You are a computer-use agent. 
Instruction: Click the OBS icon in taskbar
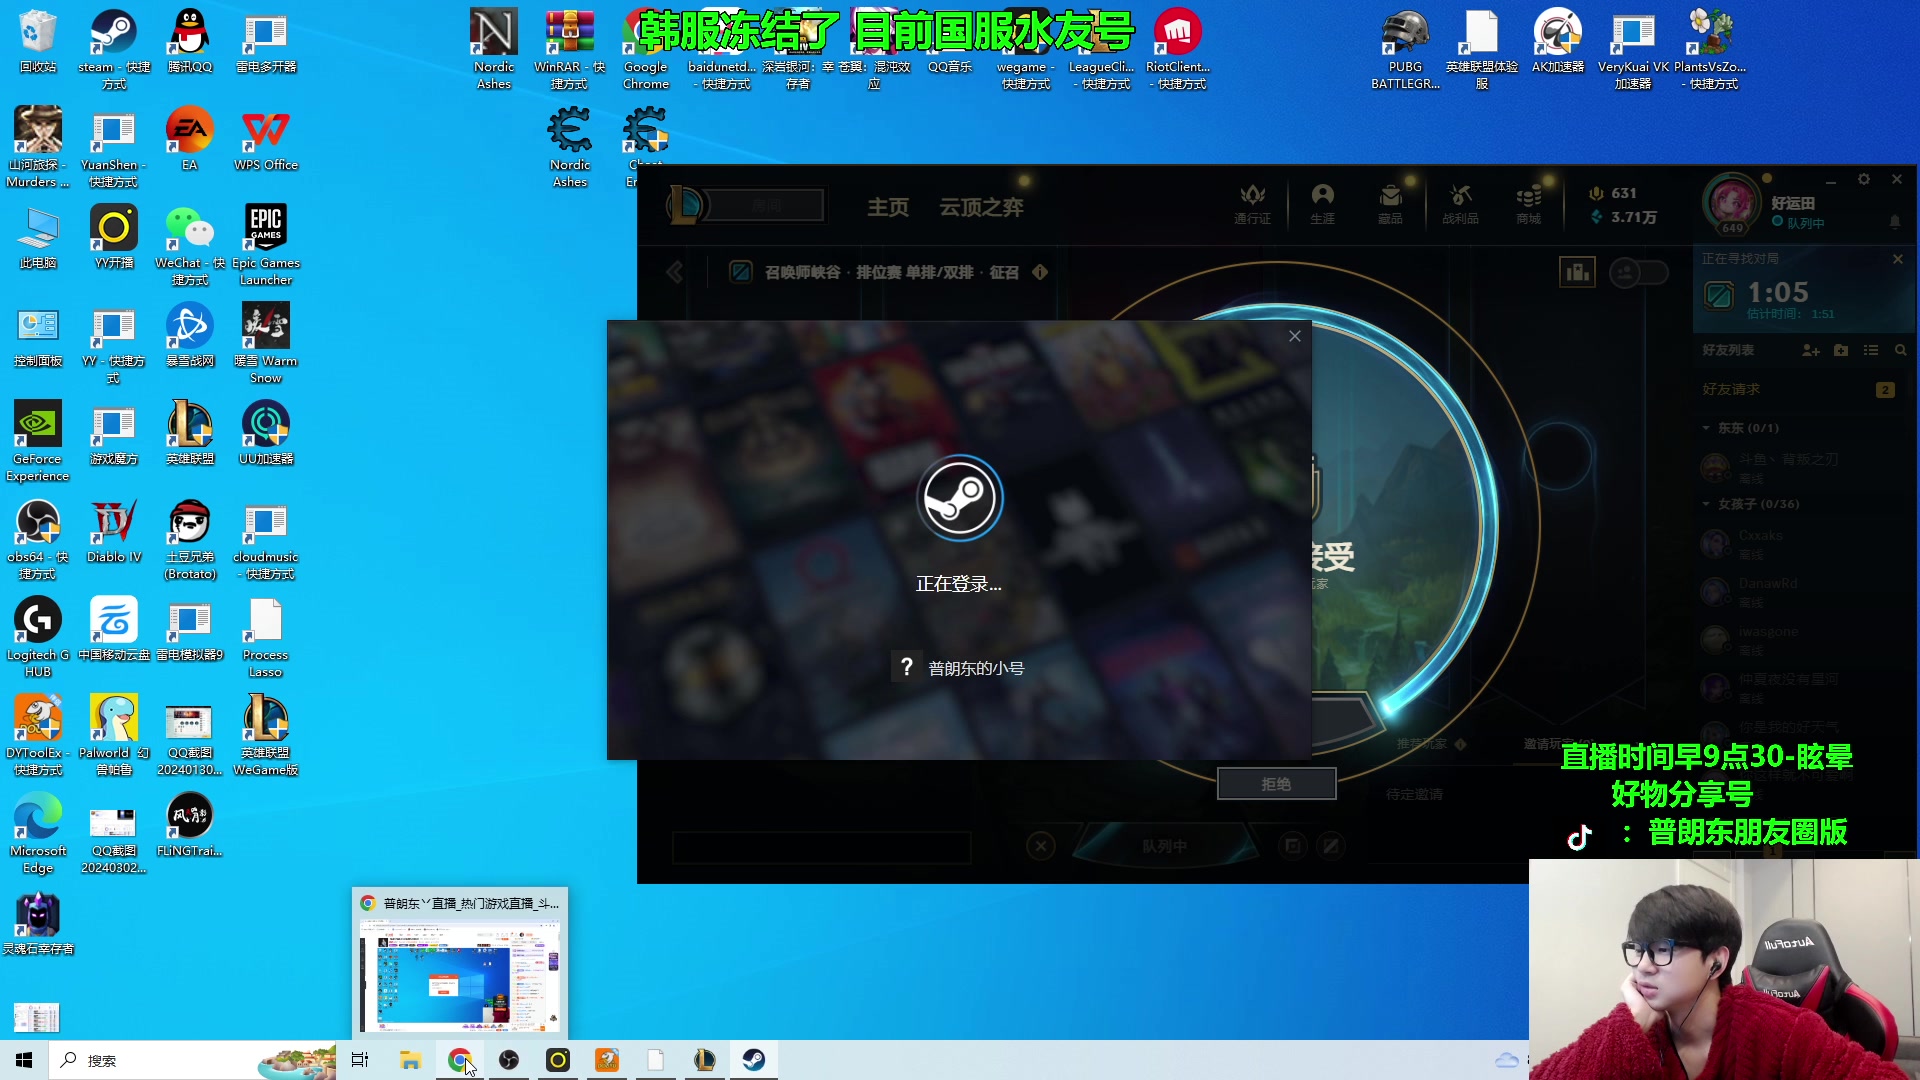509,1060
